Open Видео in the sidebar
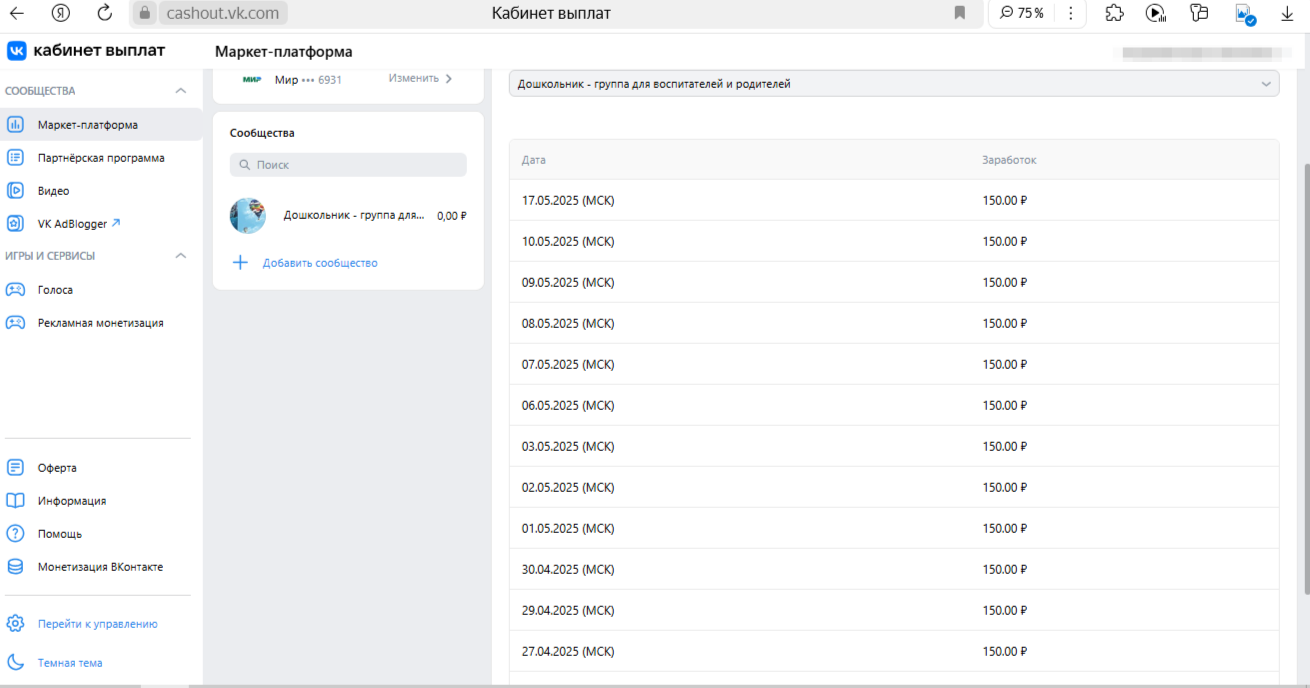 (x=101, y=191)
